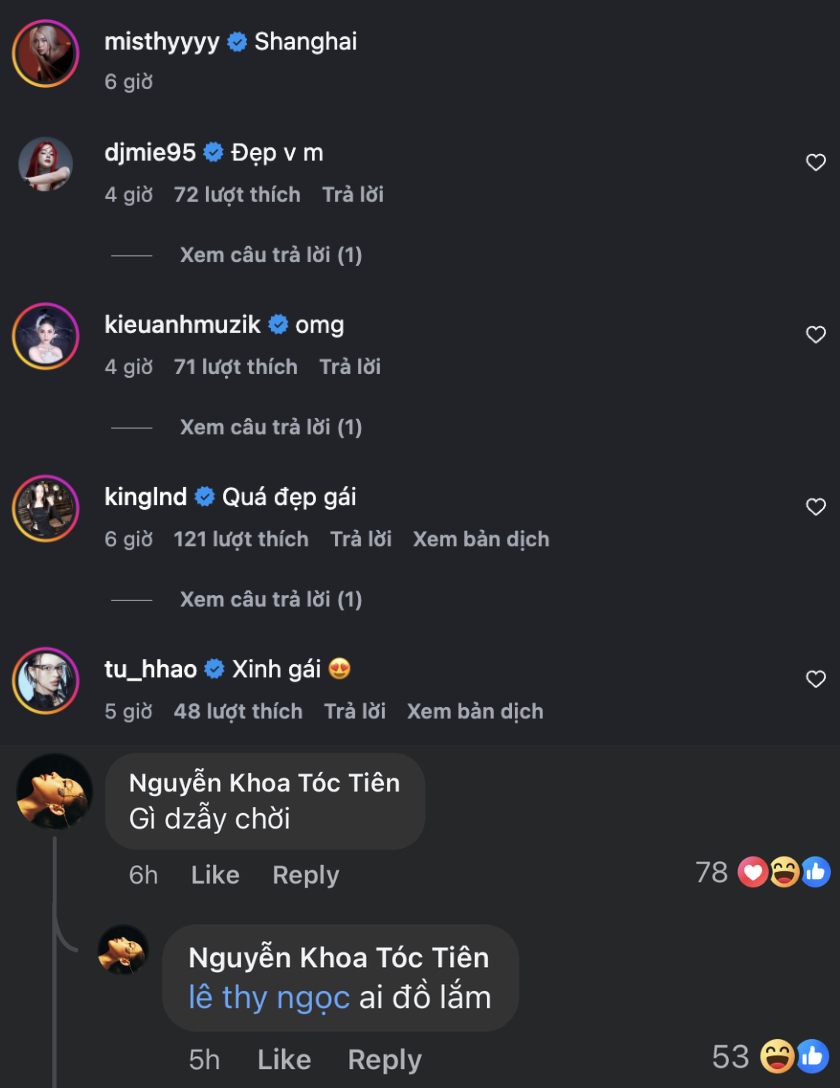Click the verified badge beside tu_hhao
This screenshot has width=840, height=1088.
pos(214,669)
